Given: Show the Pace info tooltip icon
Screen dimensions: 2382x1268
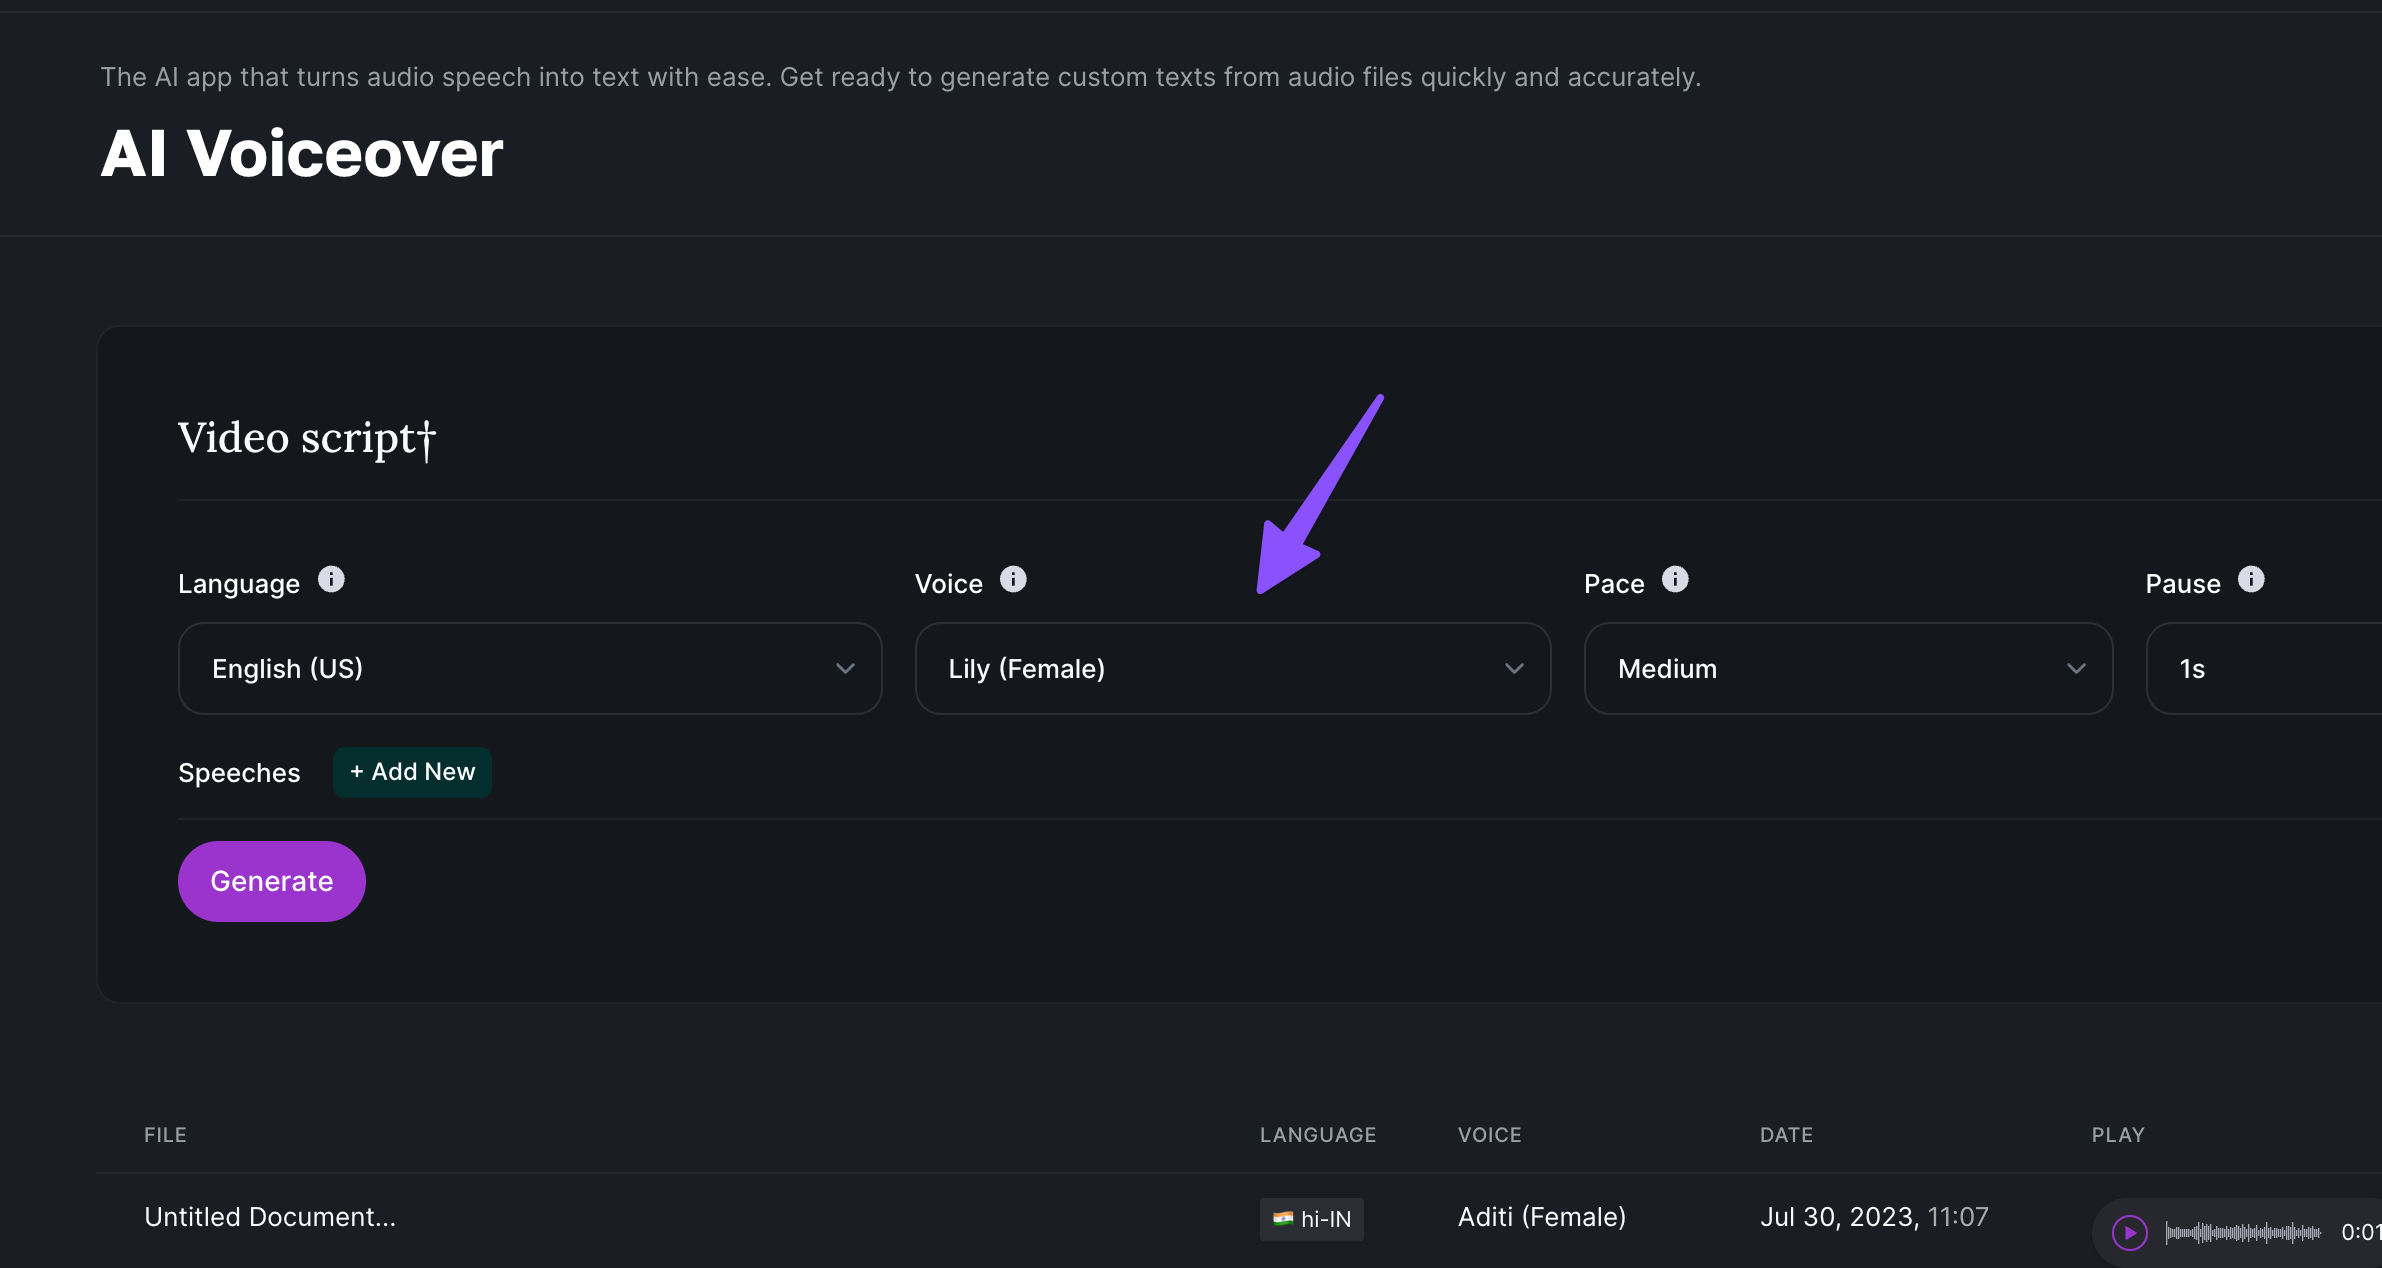Looking at the screenshot, I should (1675, 580).
